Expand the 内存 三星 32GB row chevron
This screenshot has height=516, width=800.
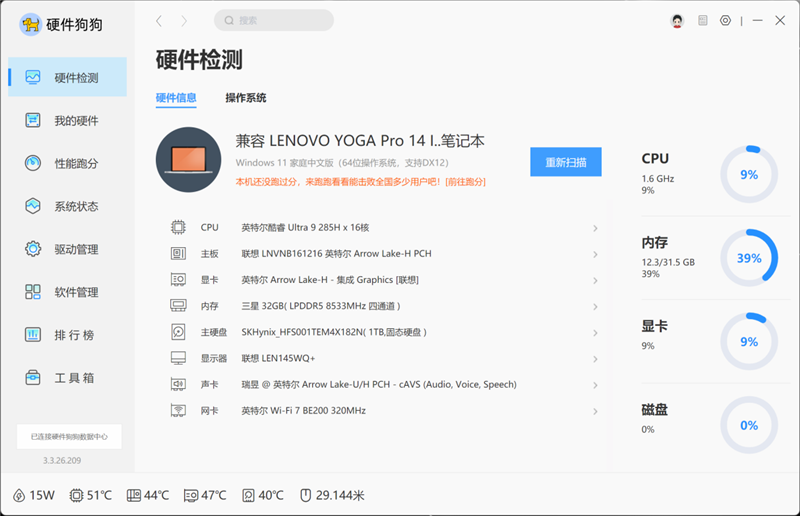(595, 307)
